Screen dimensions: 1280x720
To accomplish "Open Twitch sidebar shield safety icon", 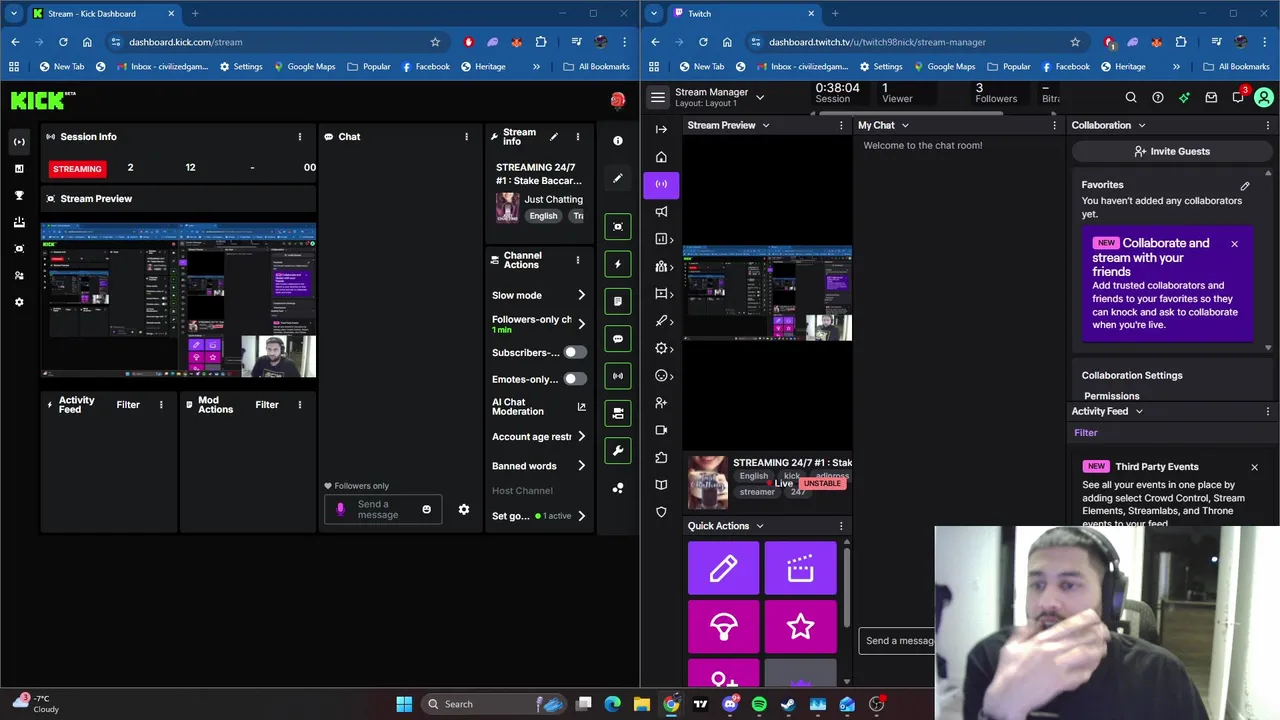I will pyautogui.click(x=661, y=512).
